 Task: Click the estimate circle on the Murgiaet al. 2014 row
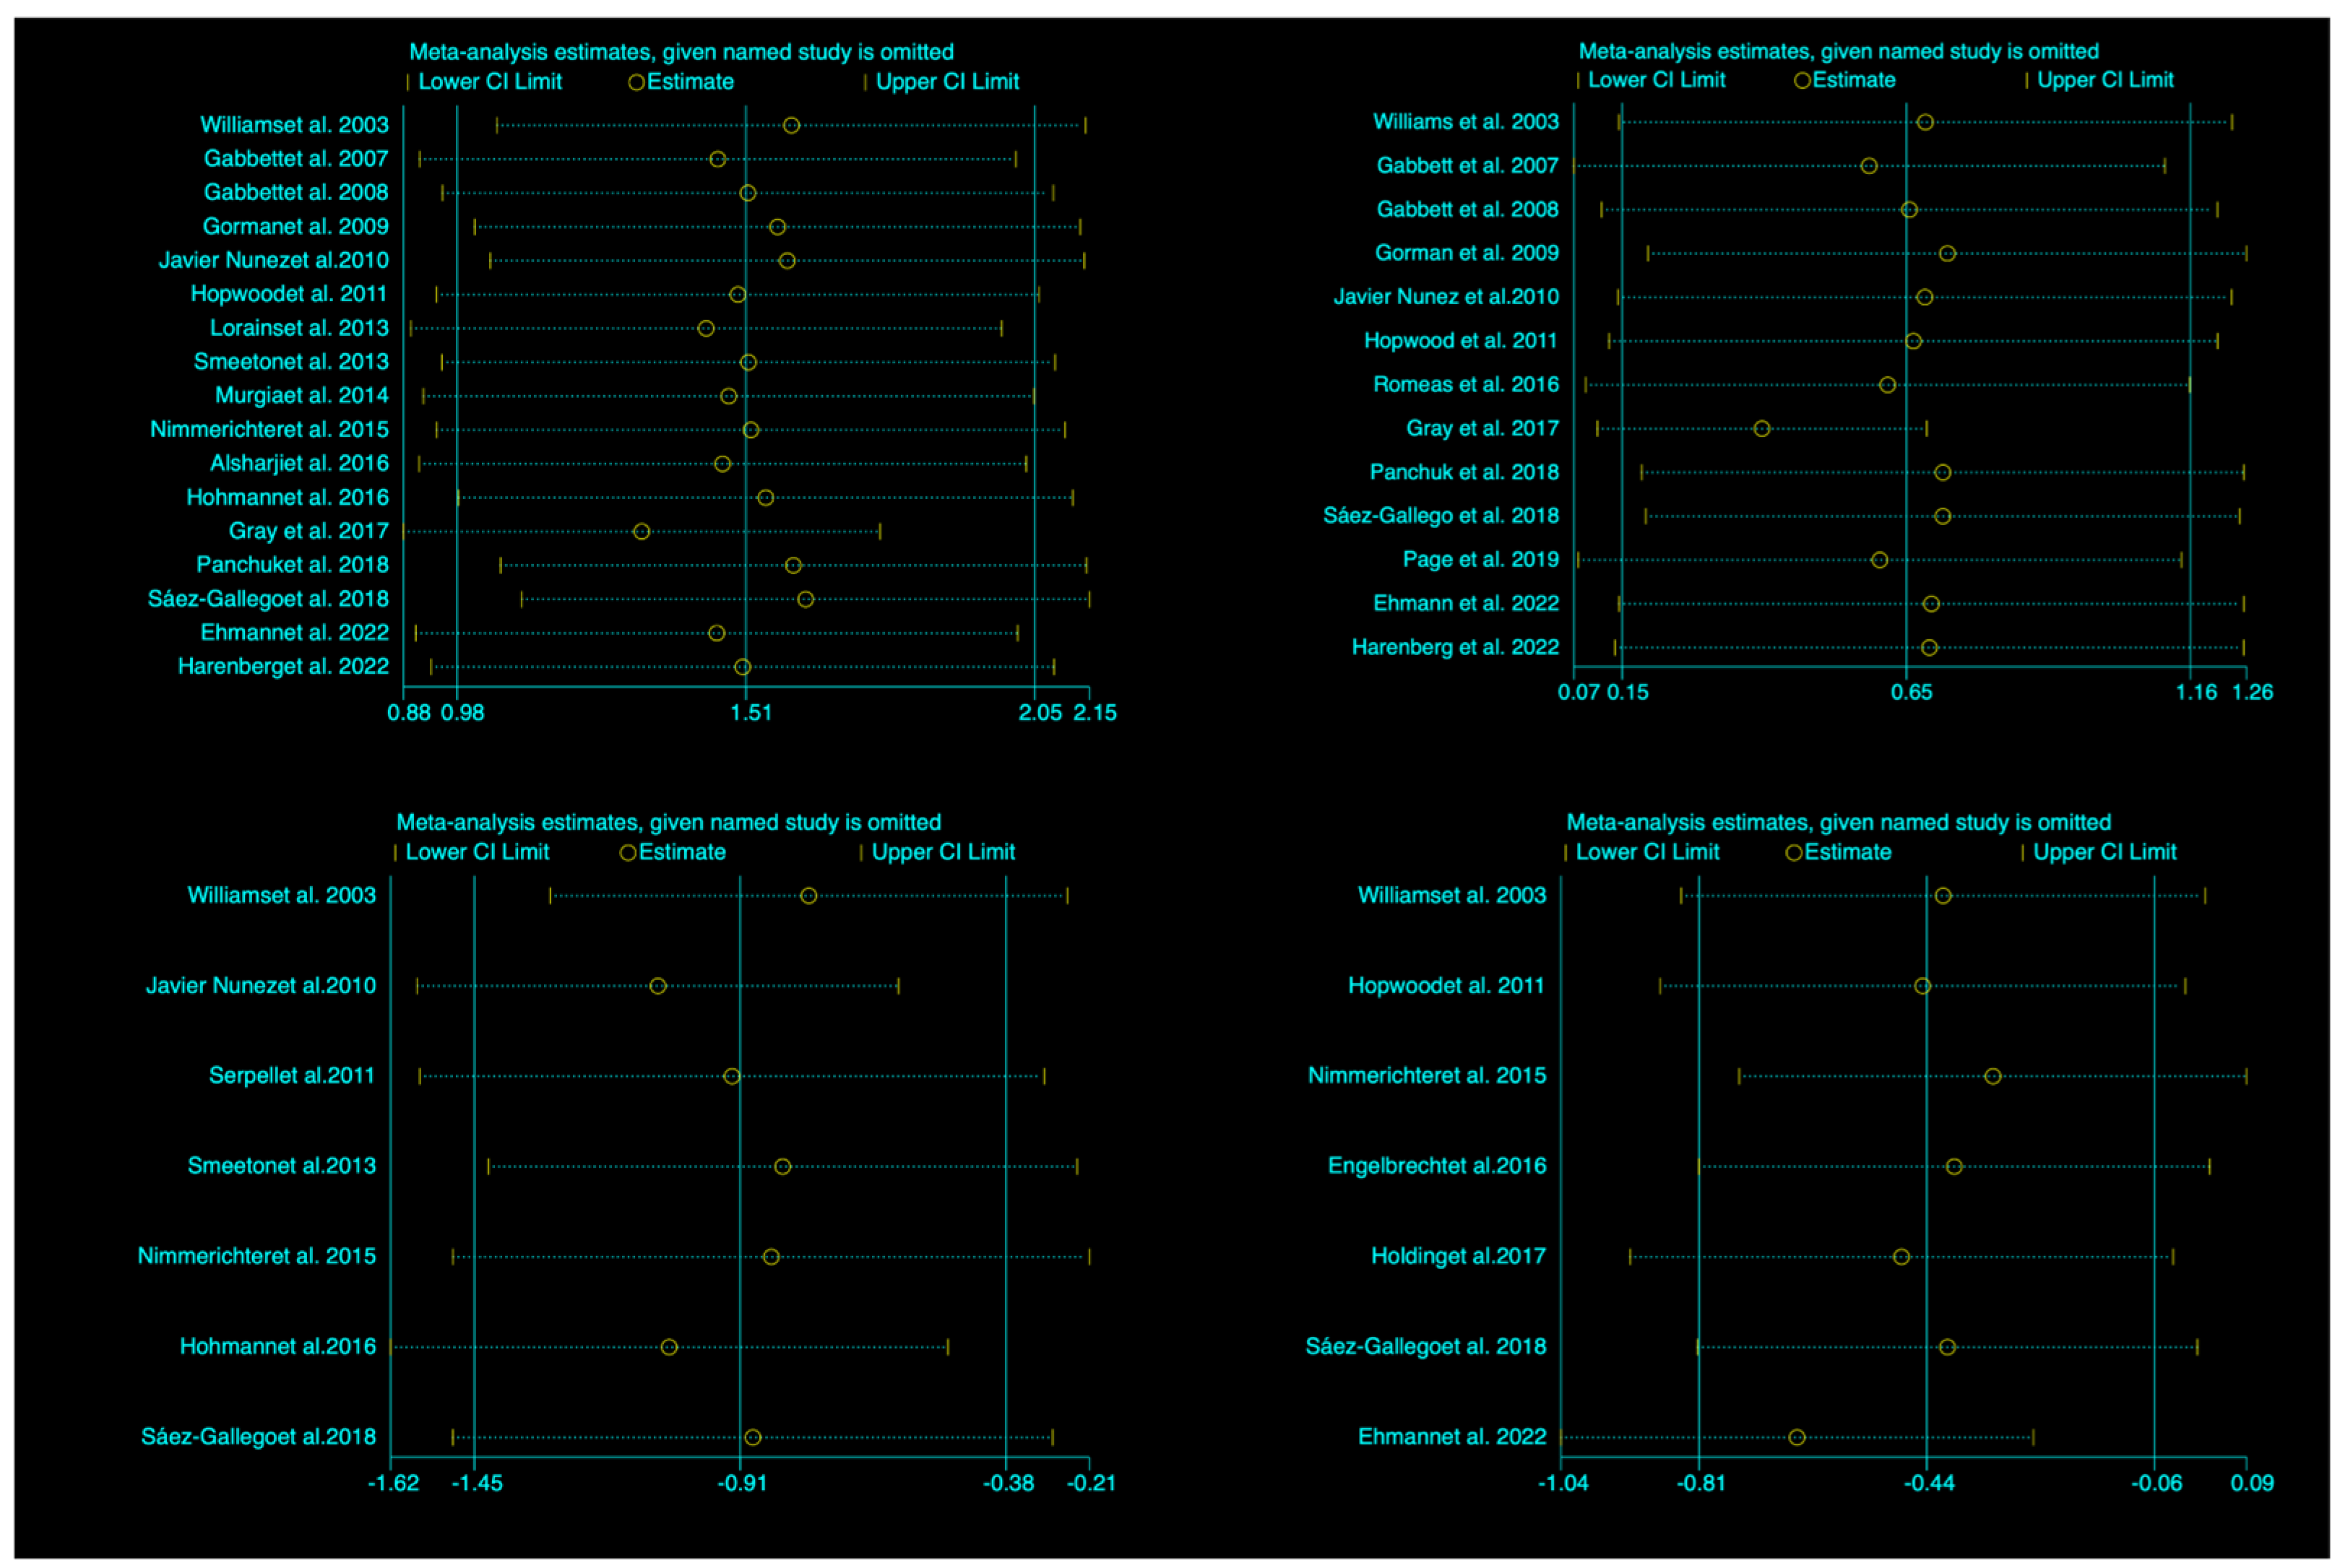(729, 396)
